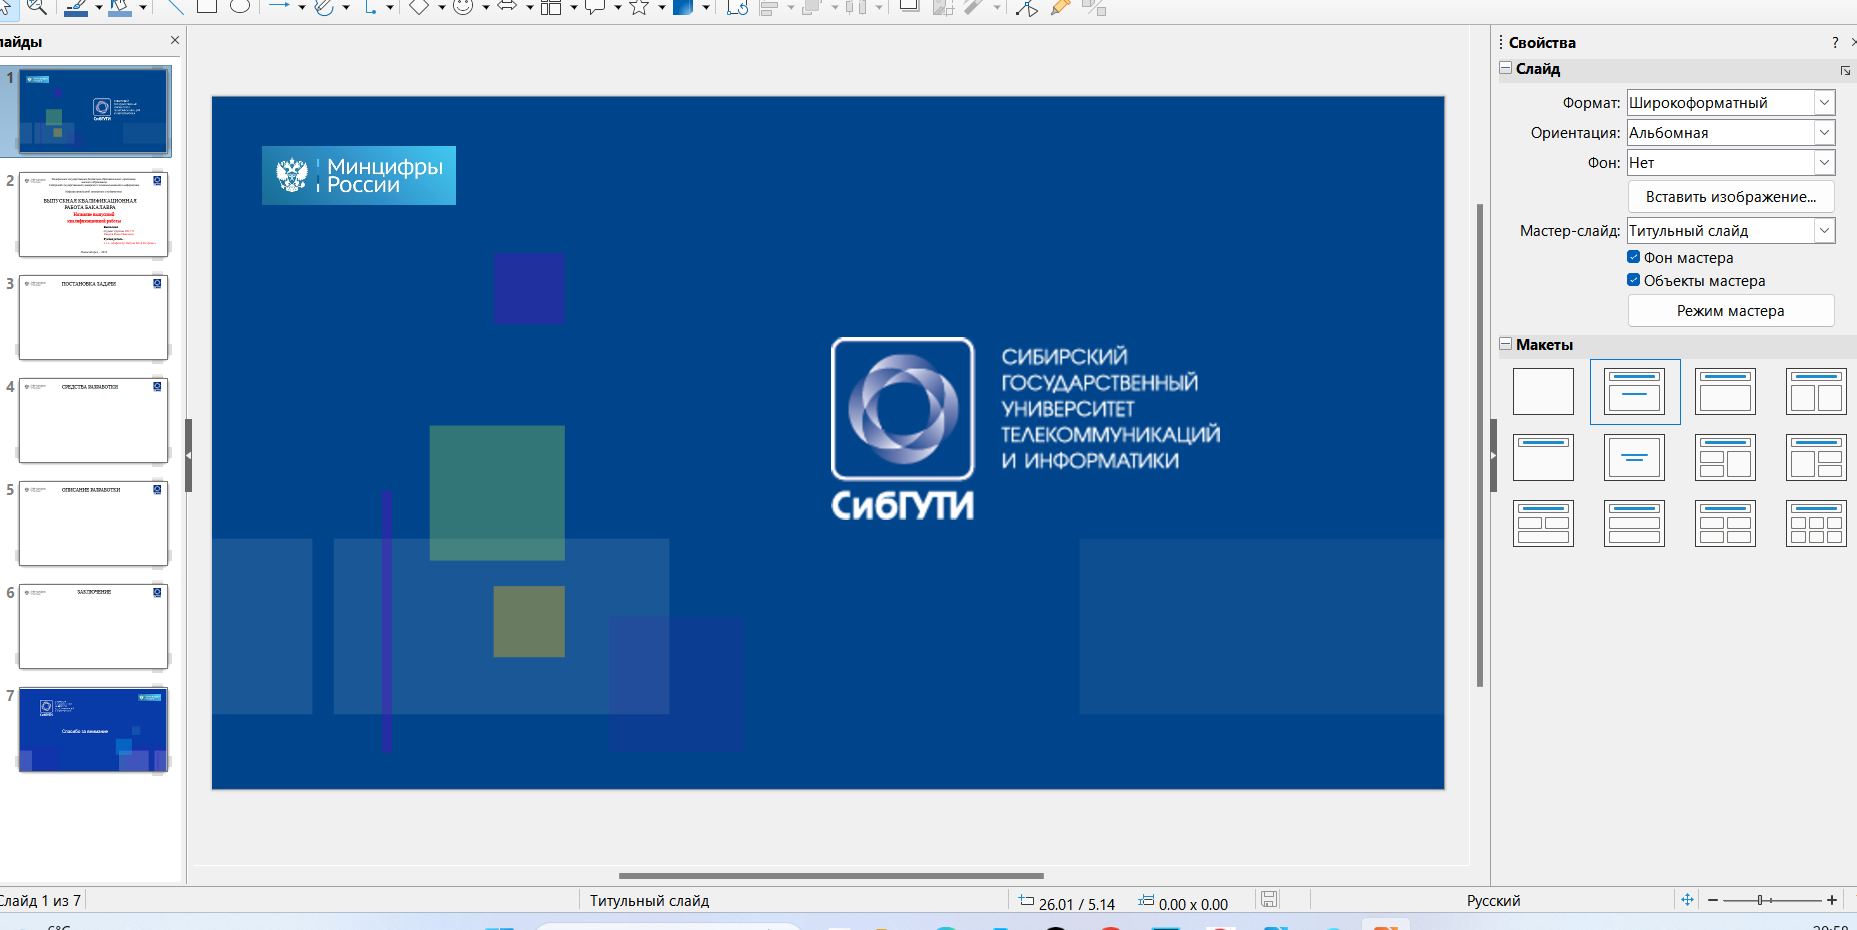This screenshot has height=930, width=1857.
Task: Click the vertical scrollbar beside the slide
Action: [1480, 445]
